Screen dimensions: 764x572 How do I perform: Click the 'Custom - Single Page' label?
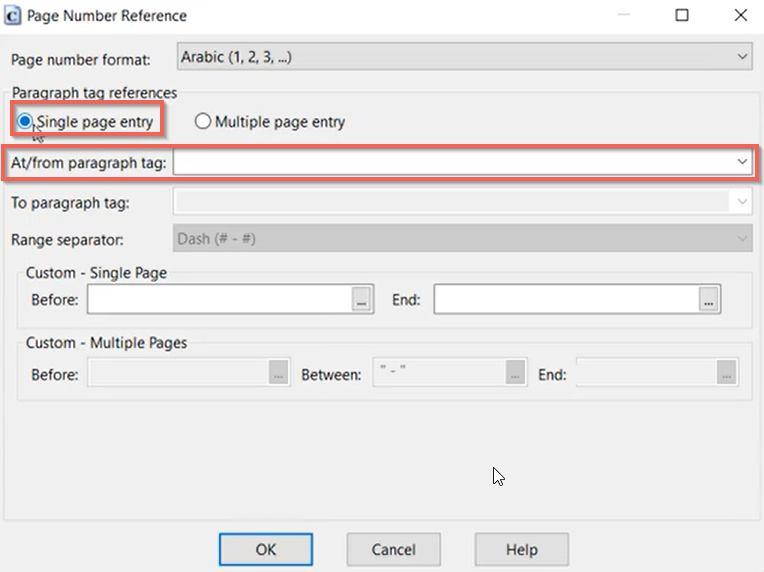click(x=96, y=273)
